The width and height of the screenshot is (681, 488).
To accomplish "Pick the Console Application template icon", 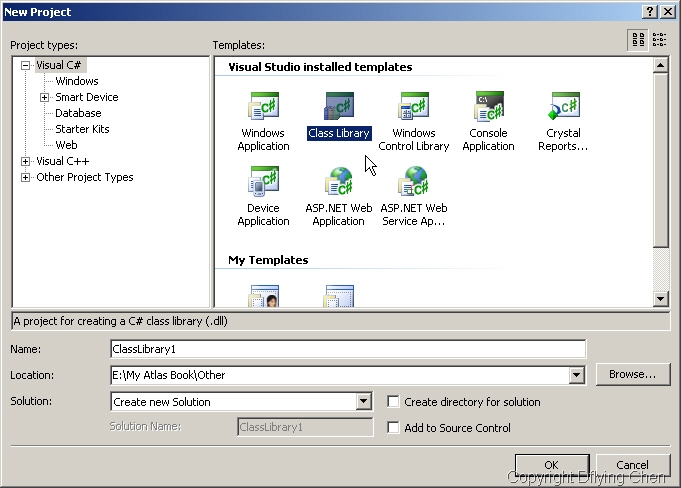I will [x=489, y=106].
